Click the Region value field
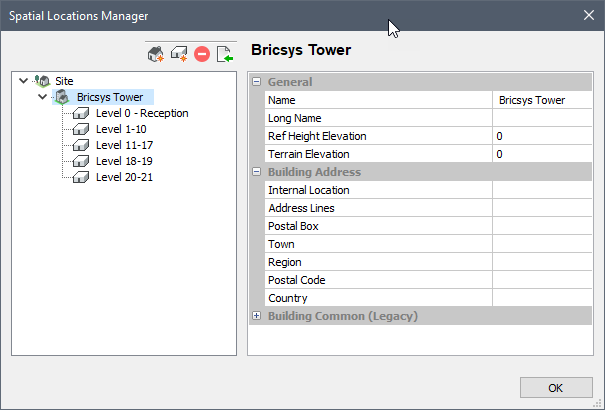605x410 pixels. pos(542,262)
